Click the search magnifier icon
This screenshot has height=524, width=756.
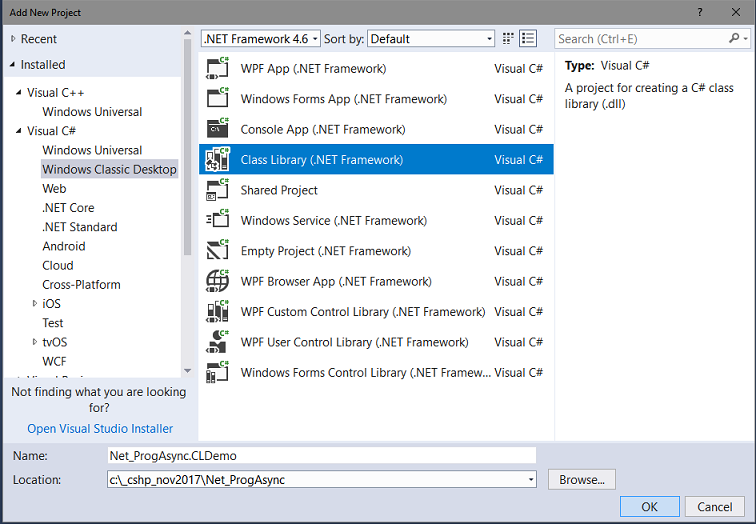point(734,38)
